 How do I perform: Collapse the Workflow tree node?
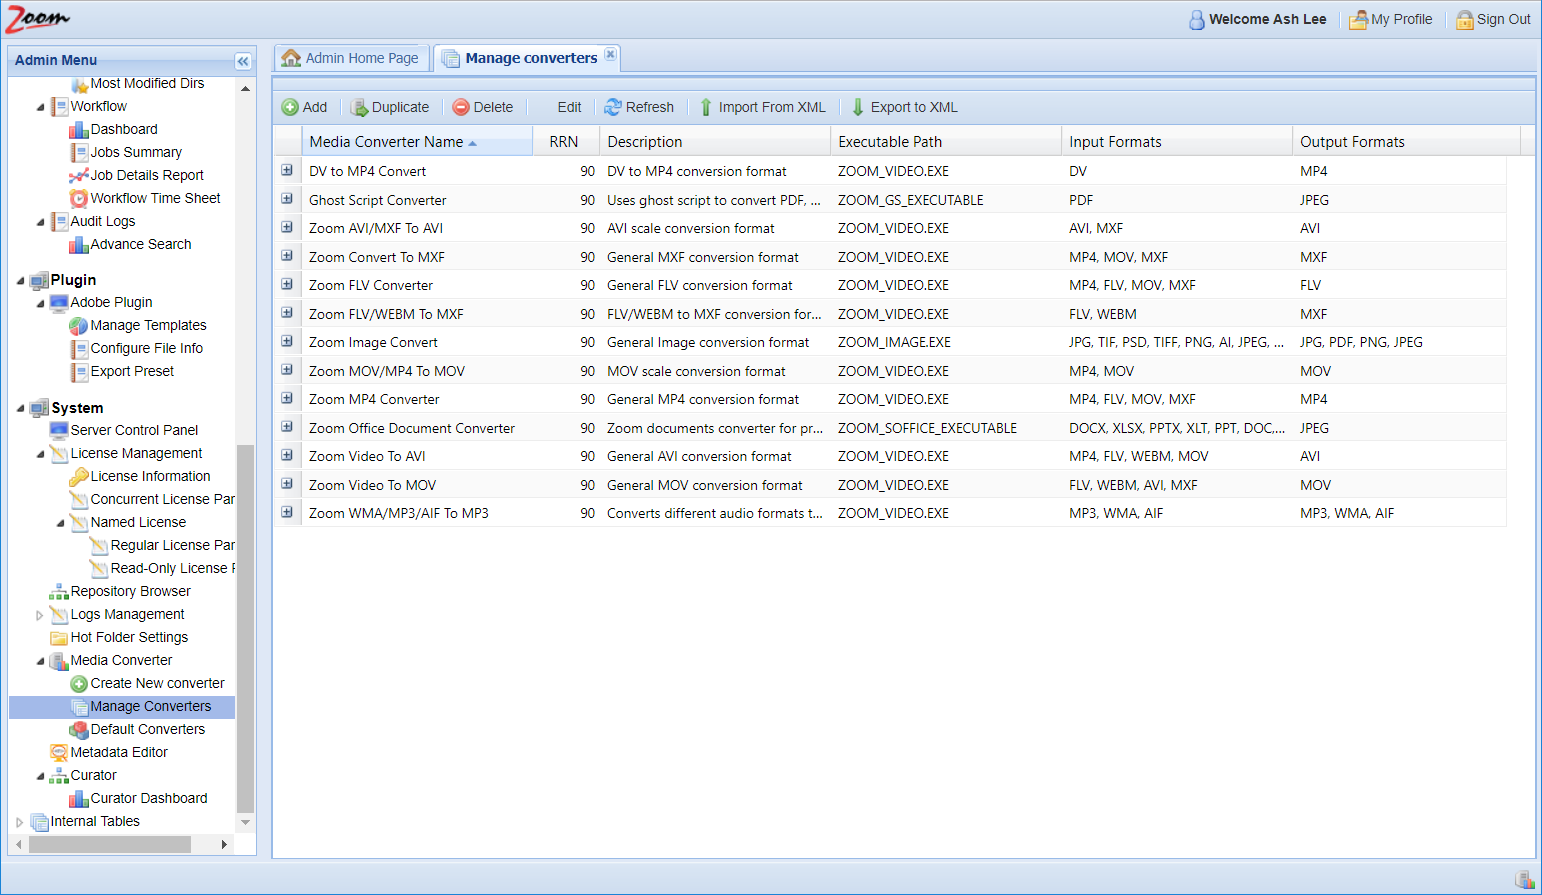(40, 107)
